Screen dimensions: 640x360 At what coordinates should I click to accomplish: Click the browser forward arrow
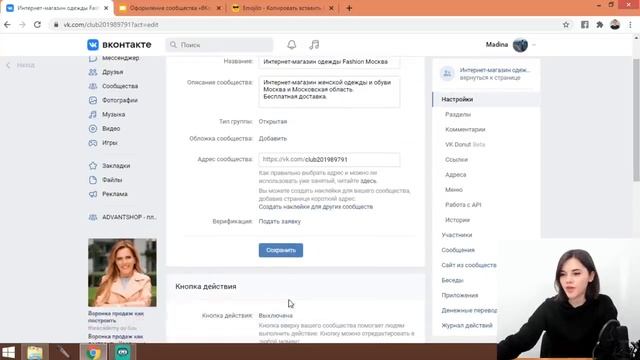coord(22,24)
